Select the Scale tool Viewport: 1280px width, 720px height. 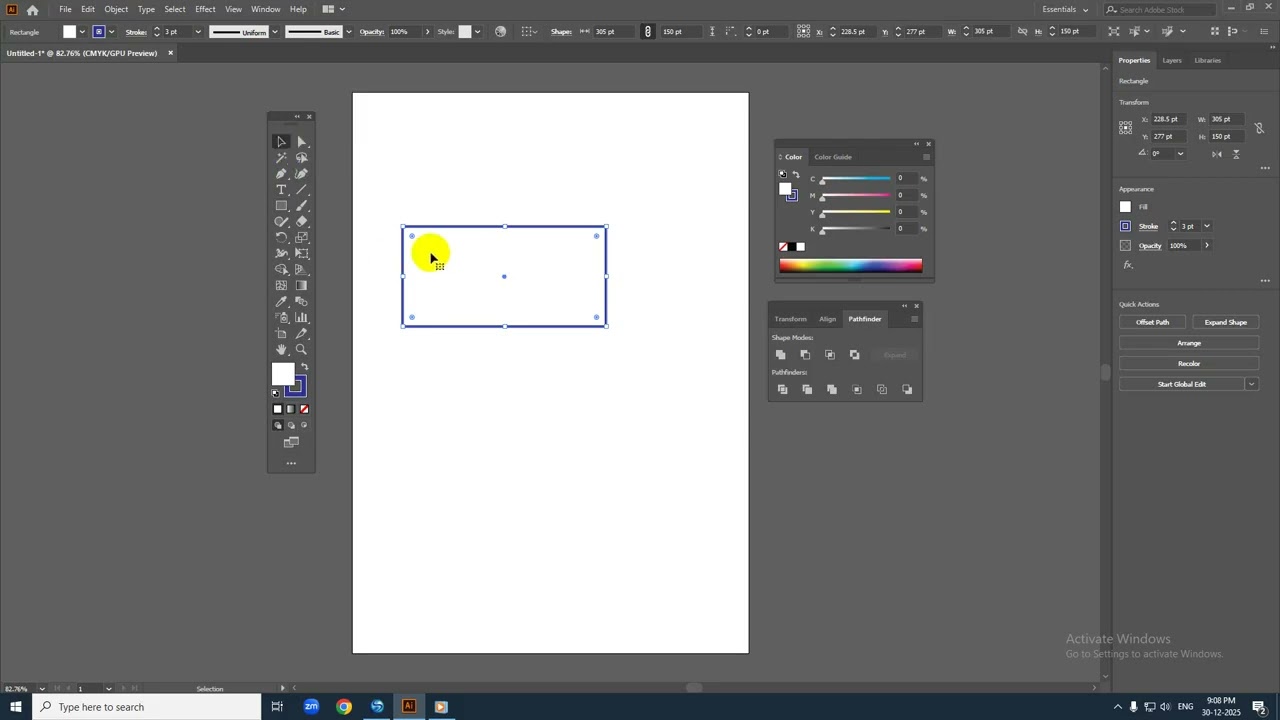(301, 238)
